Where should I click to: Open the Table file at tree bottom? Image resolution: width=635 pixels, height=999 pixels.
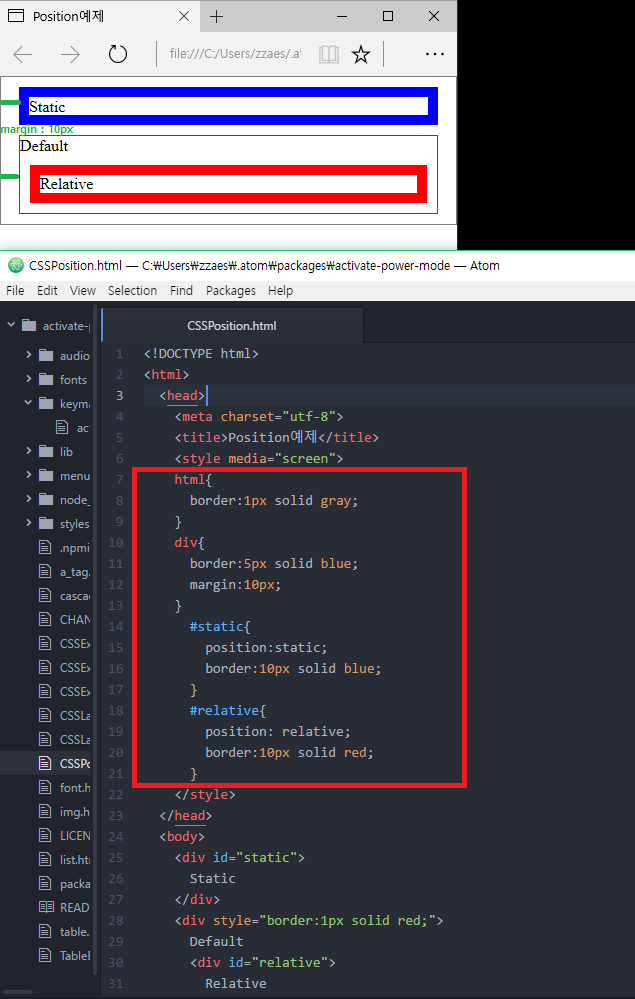click(x=64, y=955)
